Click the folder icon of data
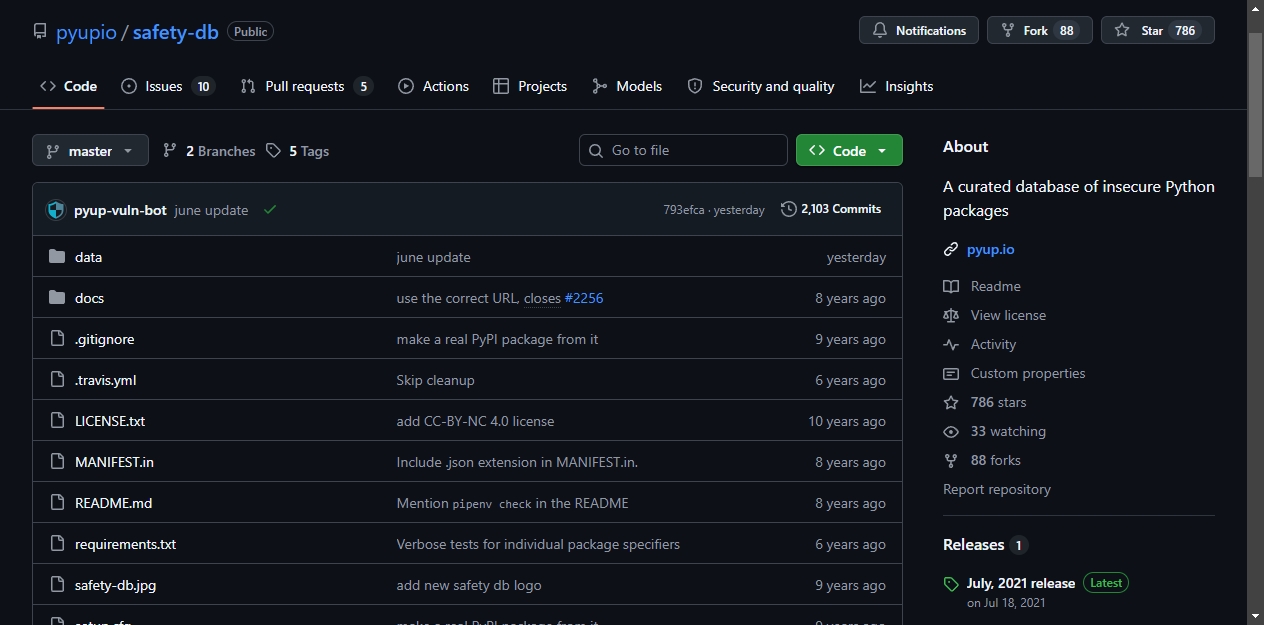 57,257
